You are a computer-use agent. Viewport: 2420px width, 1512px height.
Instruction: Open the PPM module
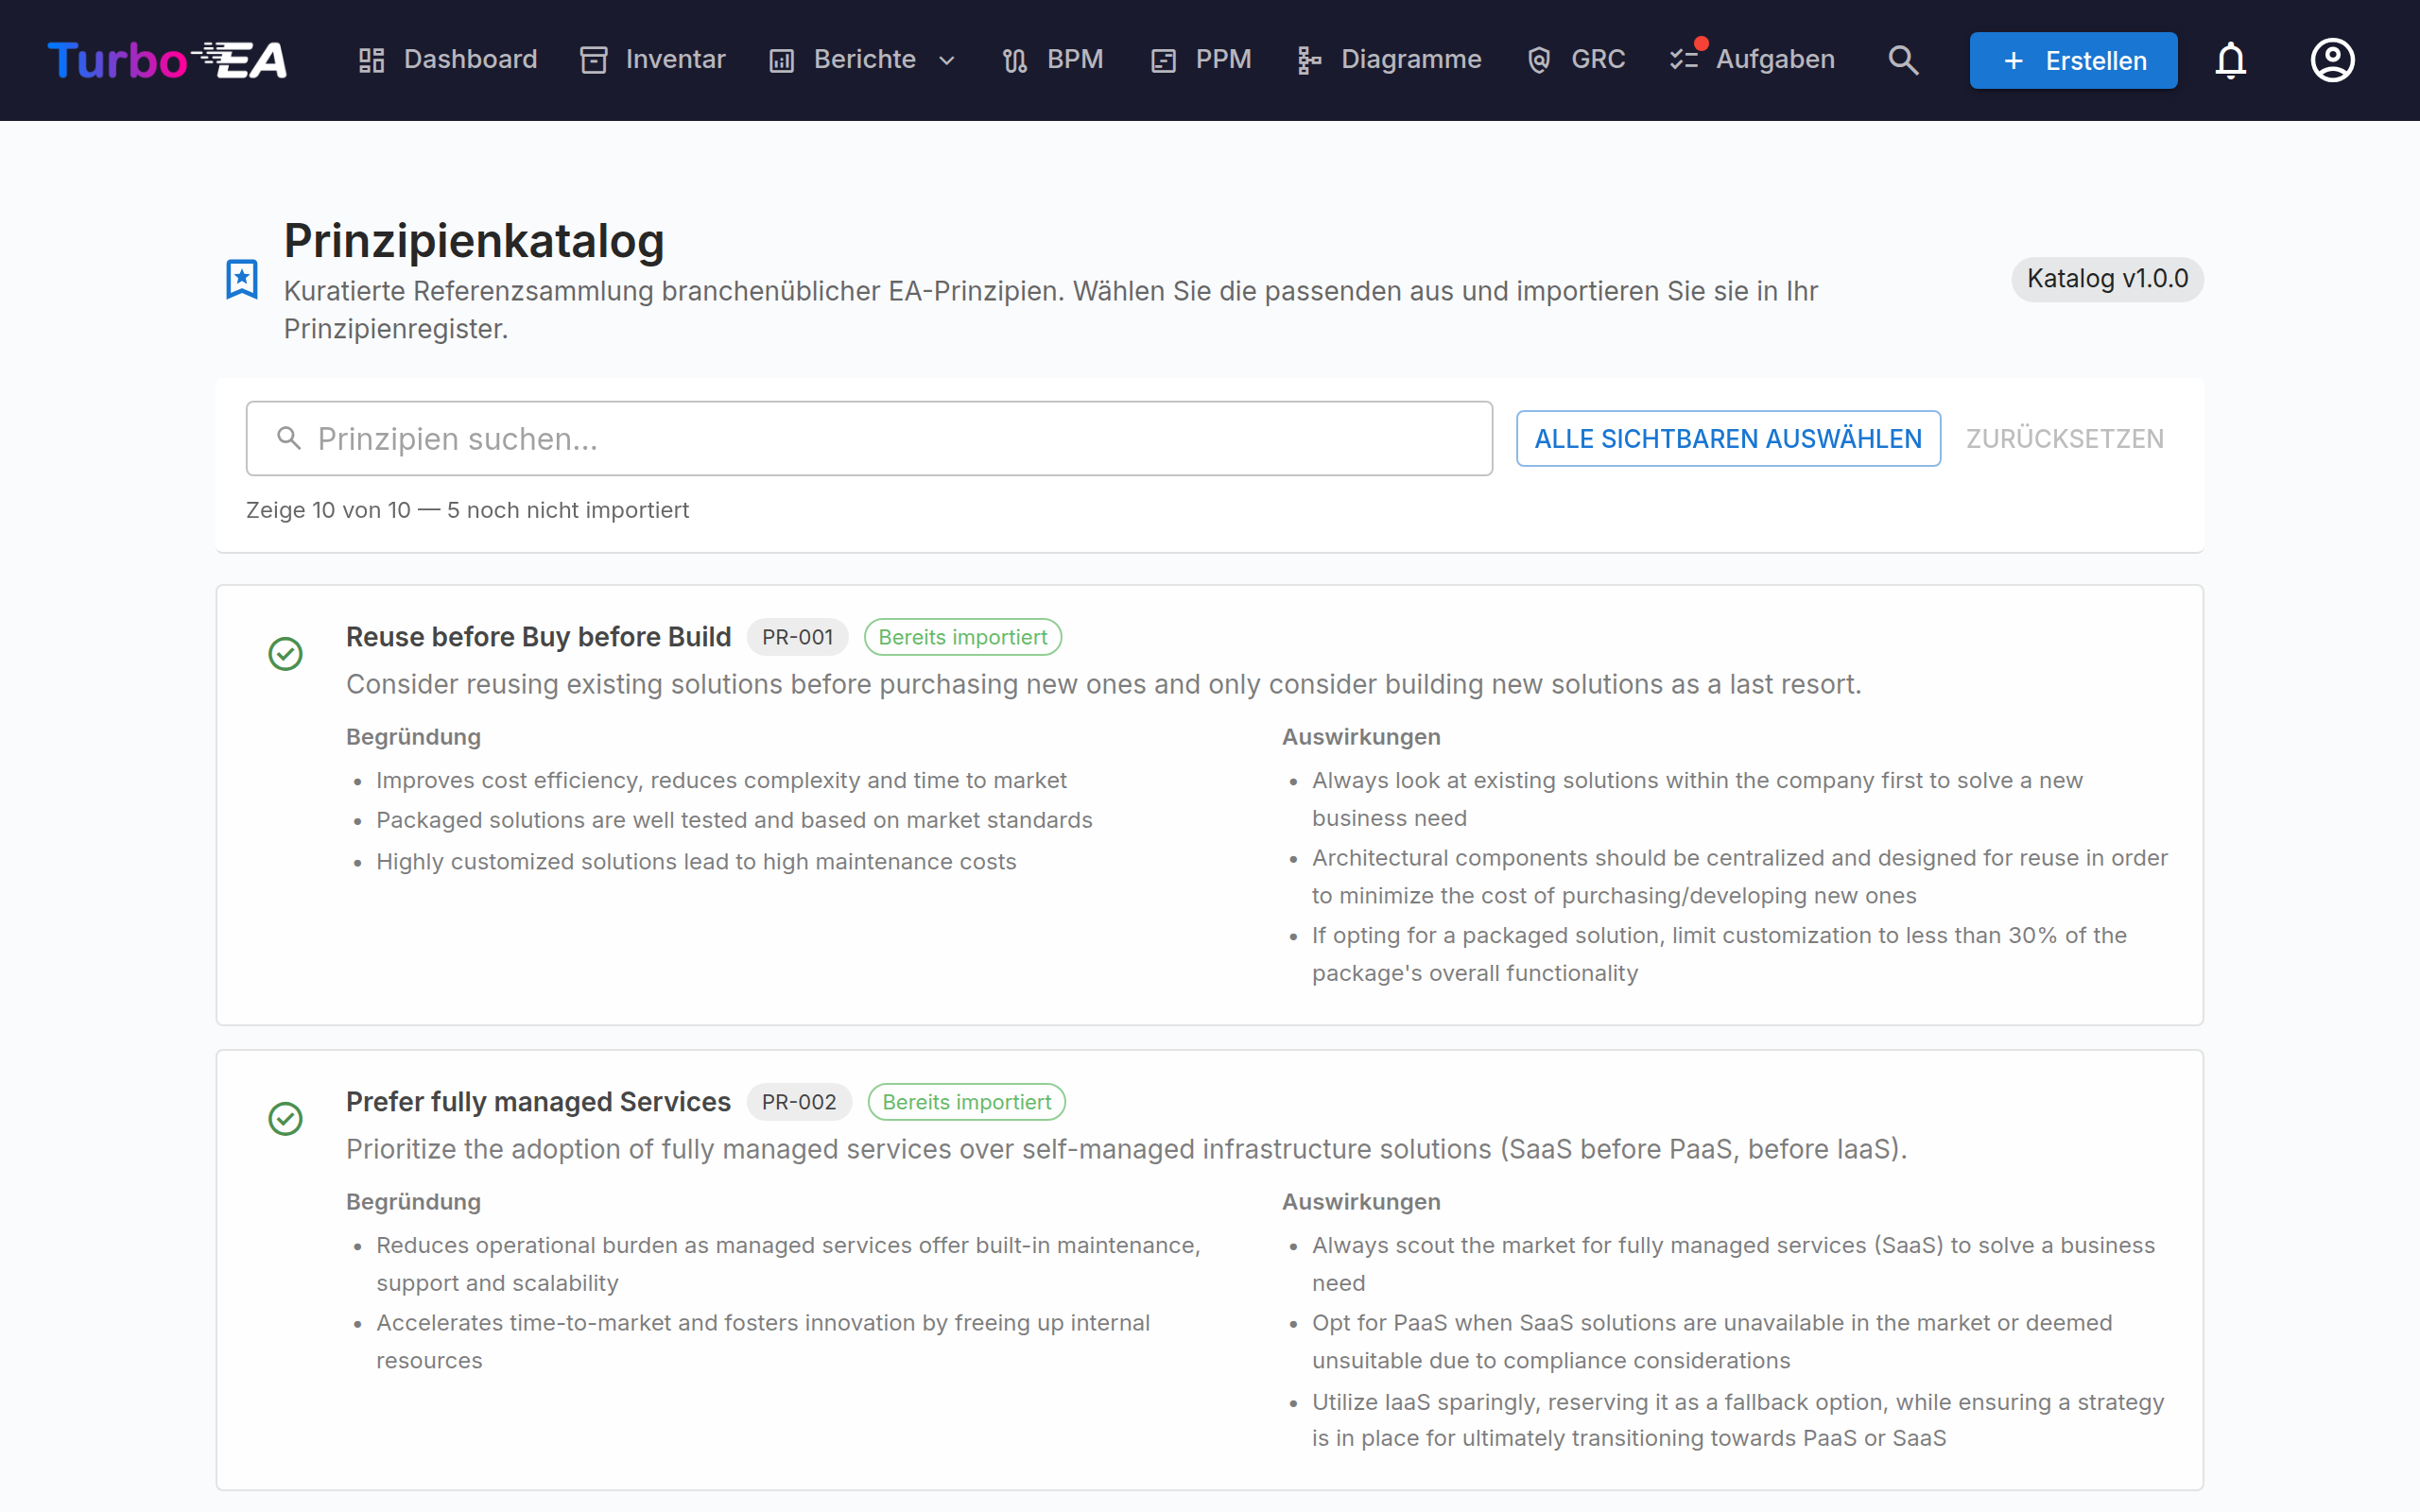1201,60
